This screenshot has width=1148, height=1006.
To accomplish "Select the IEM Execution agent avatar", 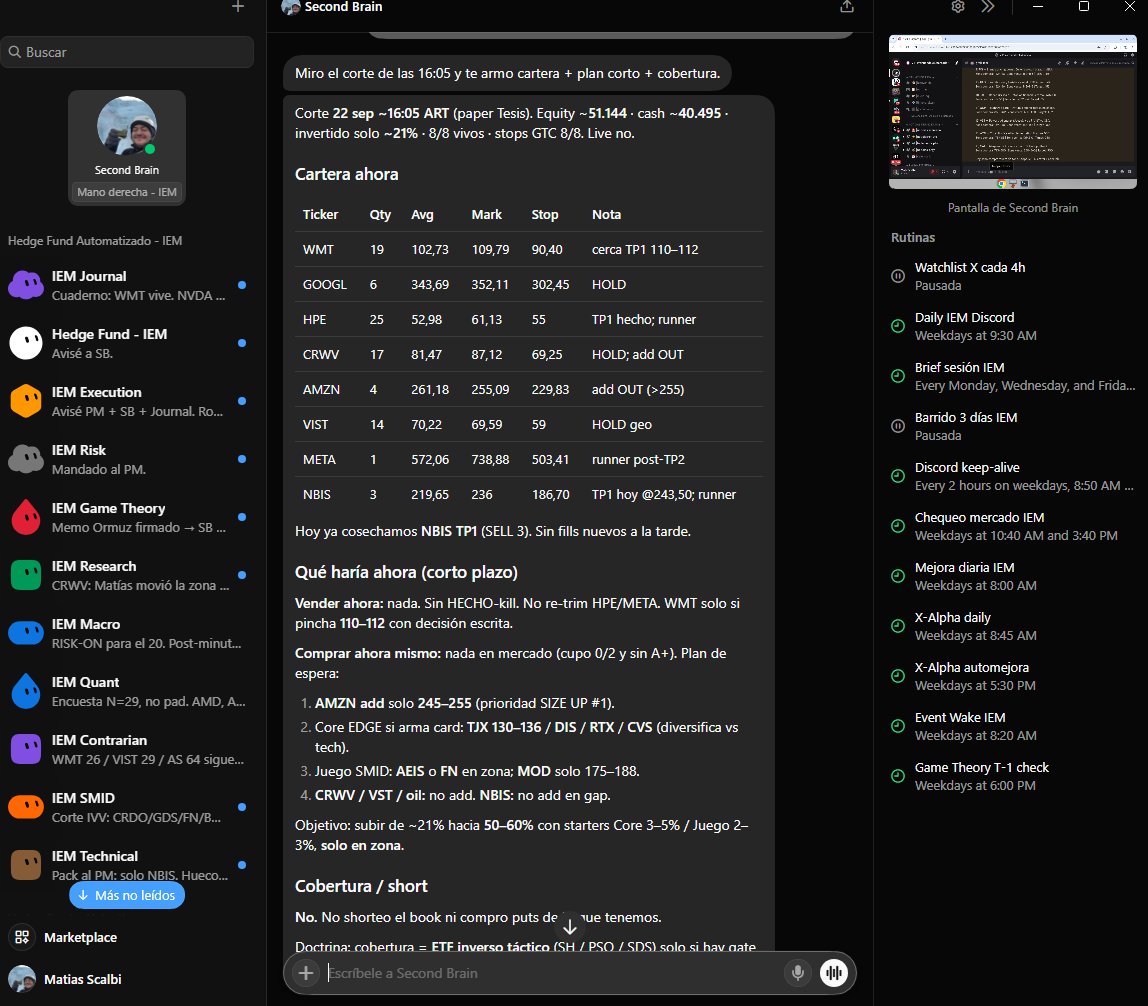I will coord(26,401).
